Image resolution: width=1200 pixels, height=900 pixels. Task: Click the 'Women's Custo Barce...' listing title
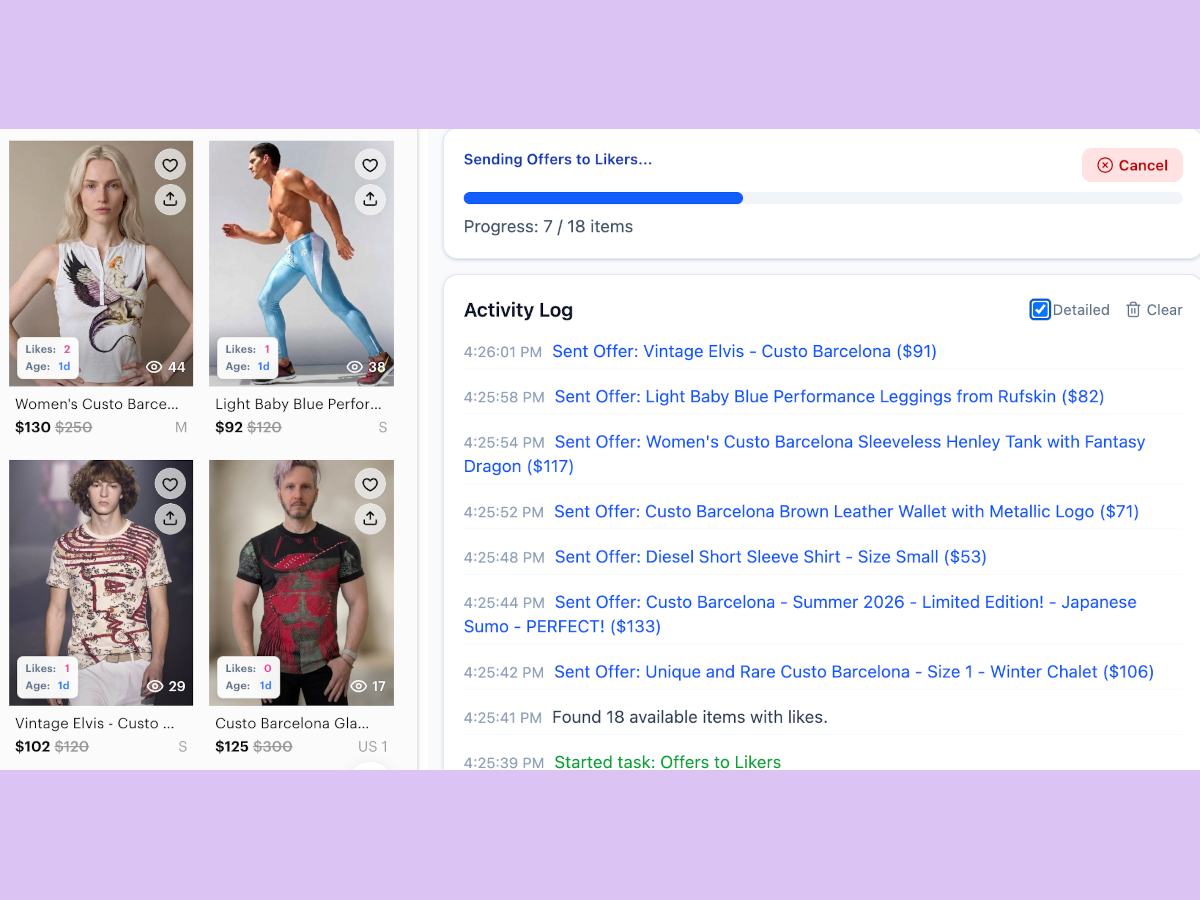click(97, 404)
